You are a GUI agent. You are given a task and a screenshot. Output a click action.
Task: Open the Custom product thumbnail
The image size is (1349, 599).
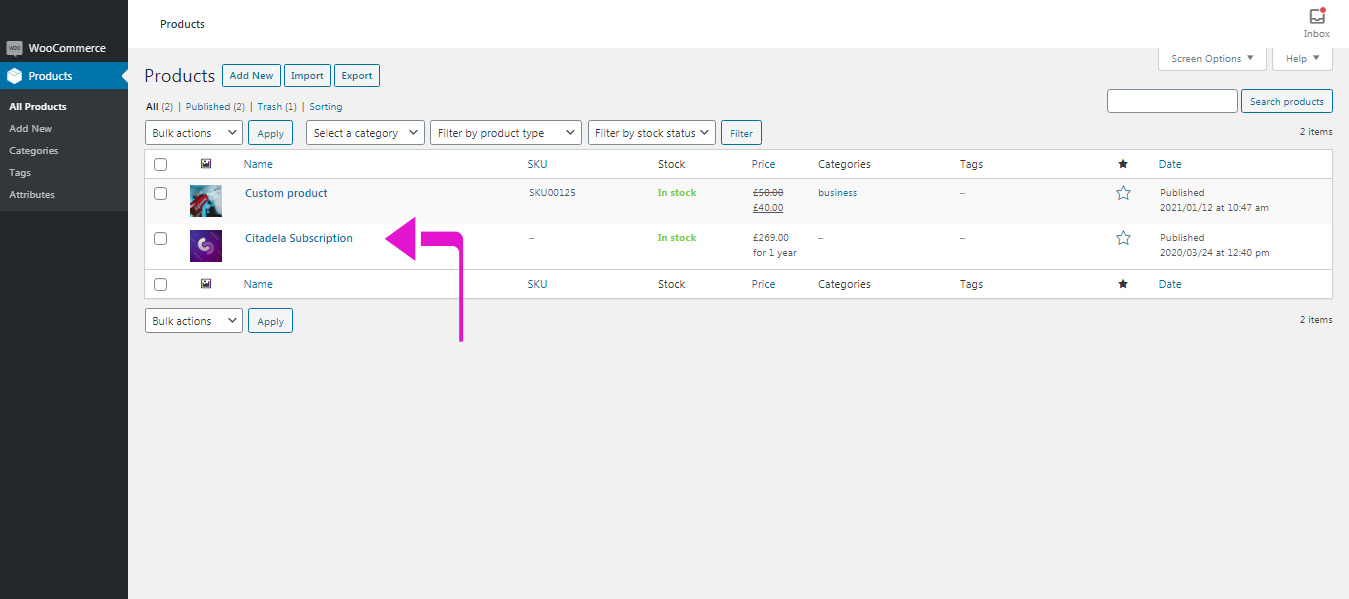click(x=206, y=201)
